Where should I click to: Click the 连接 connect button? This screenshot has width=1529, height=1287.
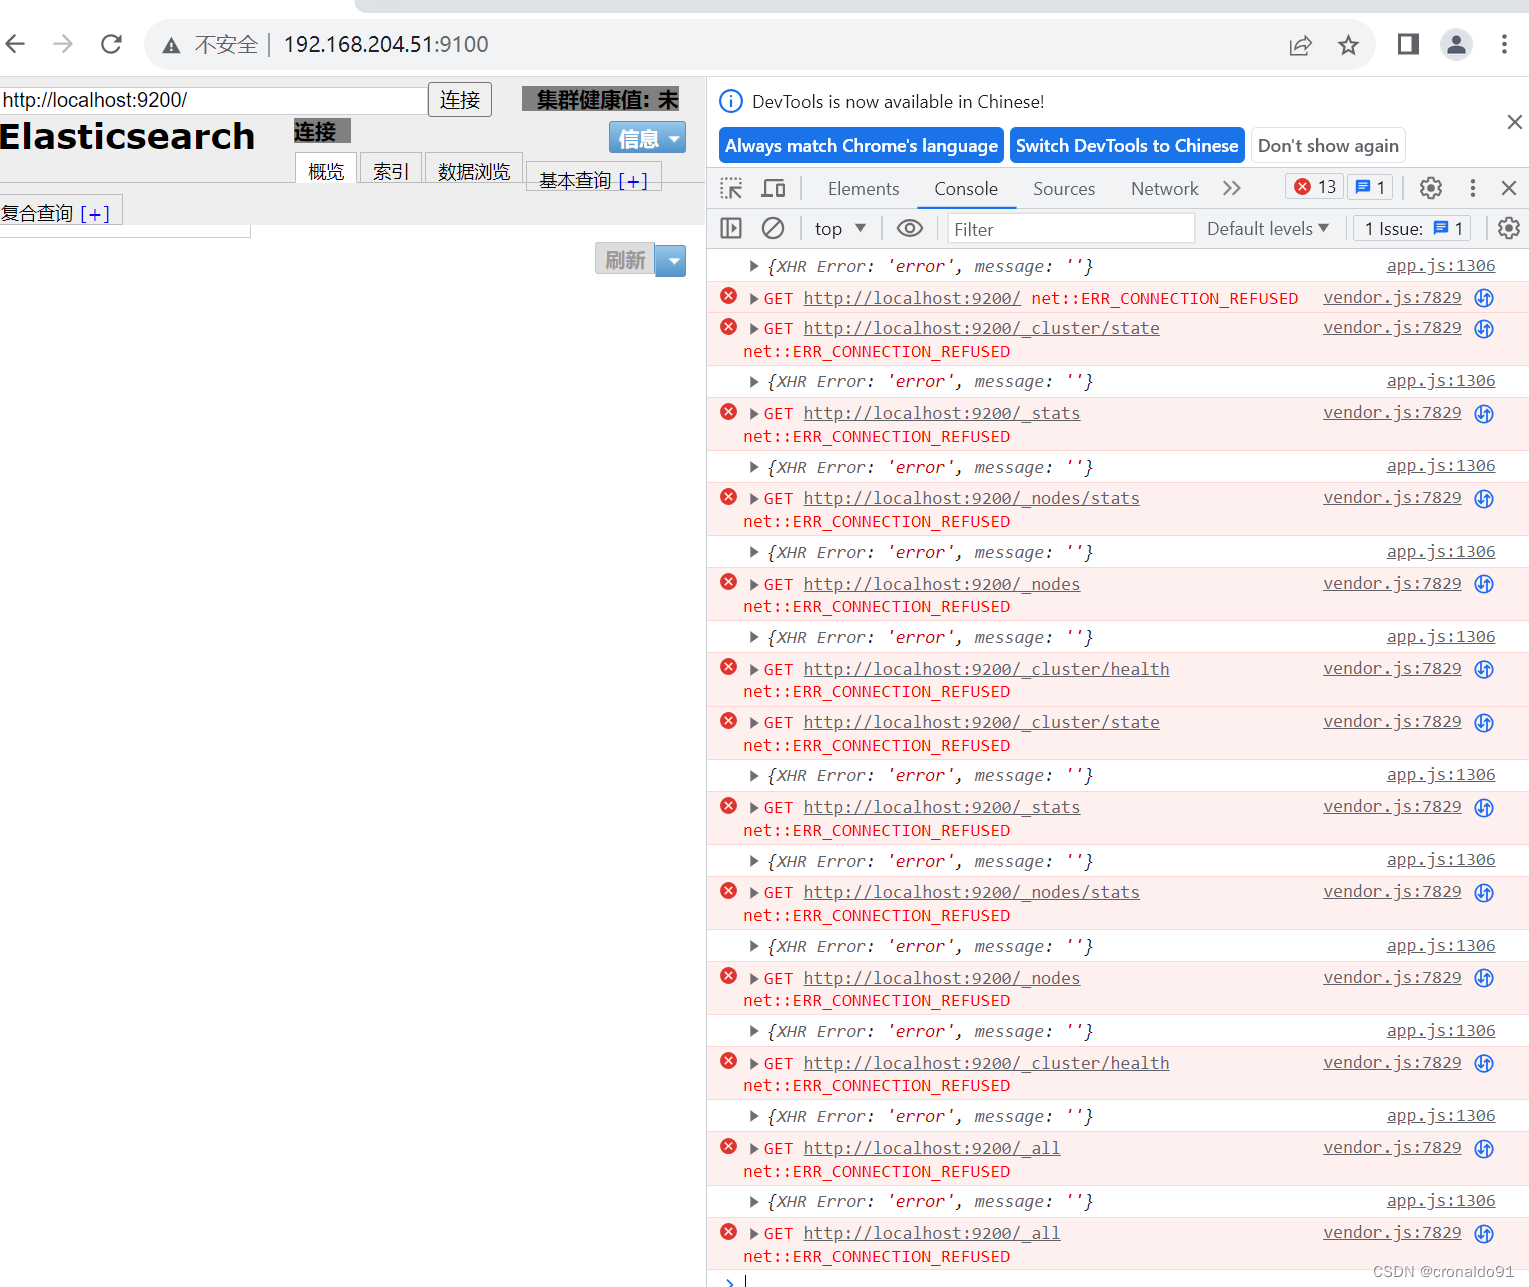(x=460, y=99)
